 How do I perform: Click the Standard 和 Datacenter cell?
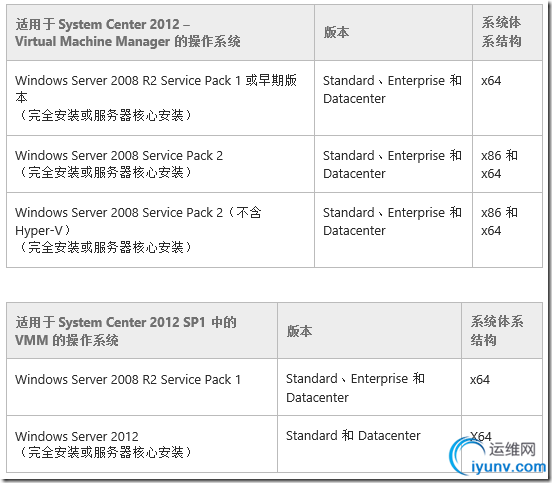[369, 444]
